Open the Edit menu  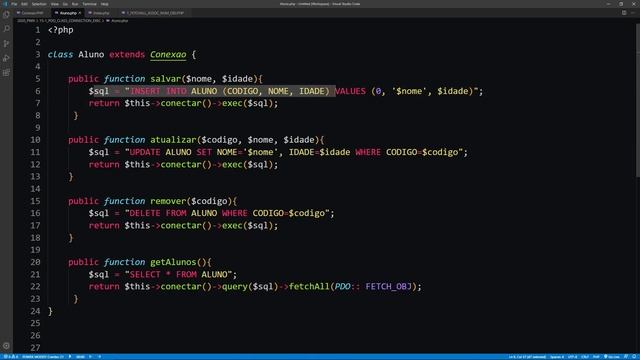point(24,4)
